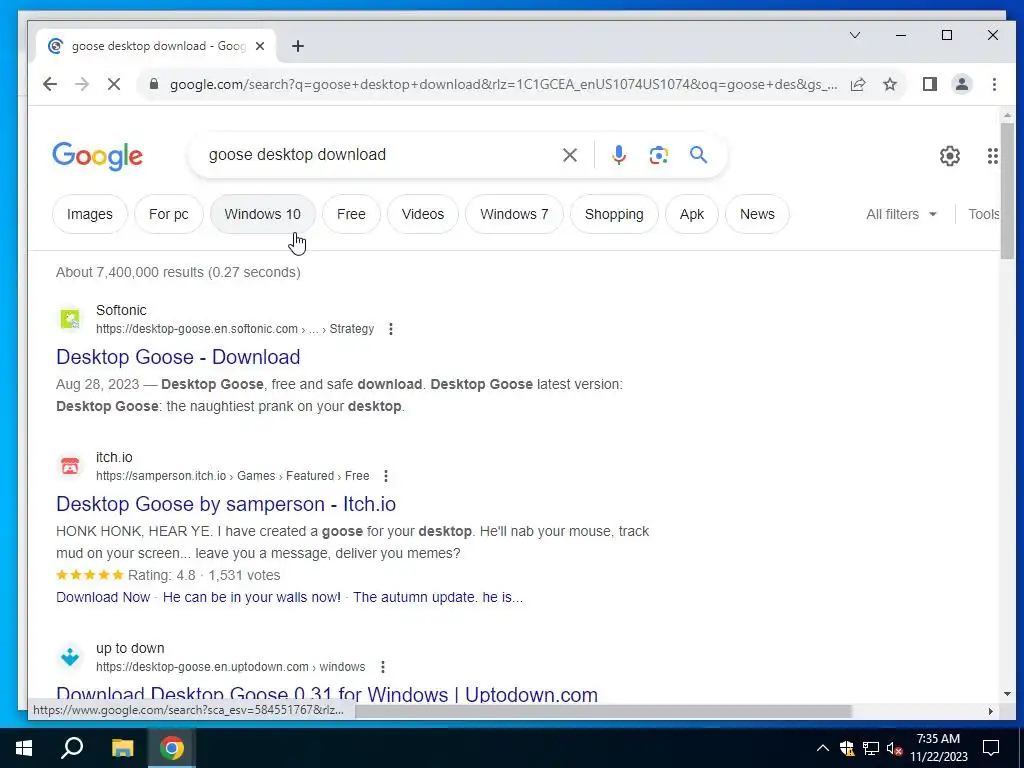Select the Apk filter chip
This screenshot has height=768, width=1024.
tap(692, 214)
